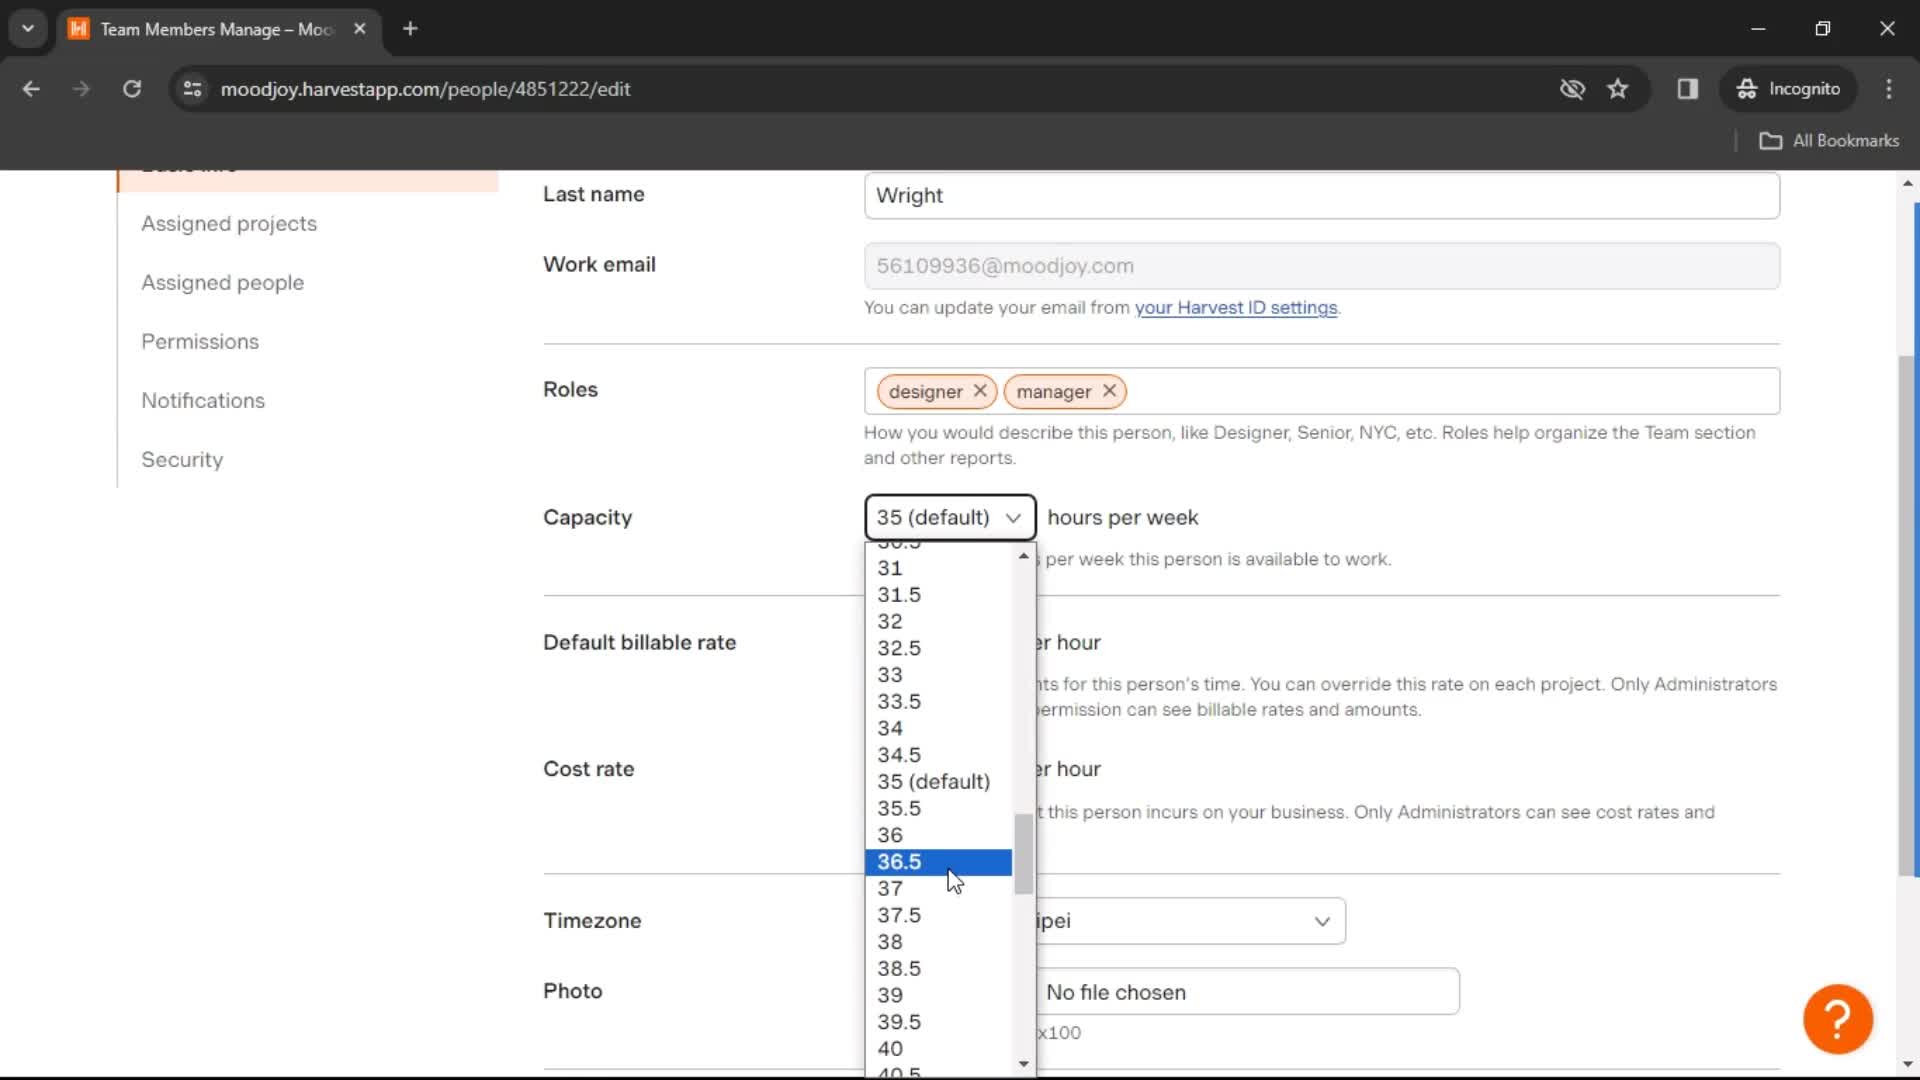Open Assigned people section
Image resolution: width=1920 pixels, height=1080 pixels.
tap(222, 283)
